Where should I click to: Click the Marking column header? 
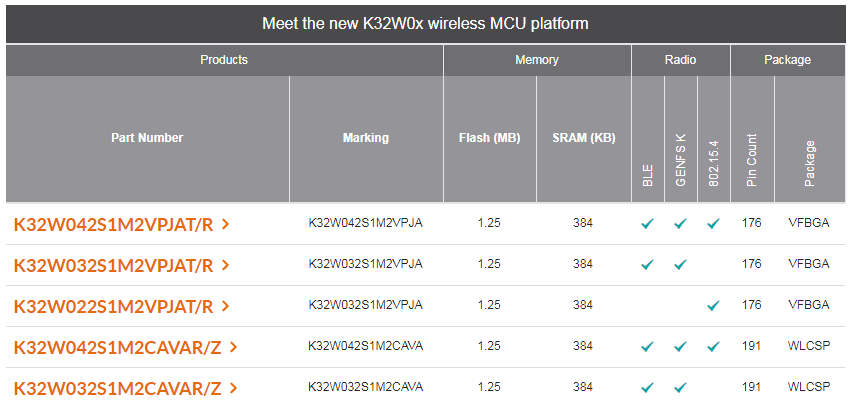coord(365,138)
